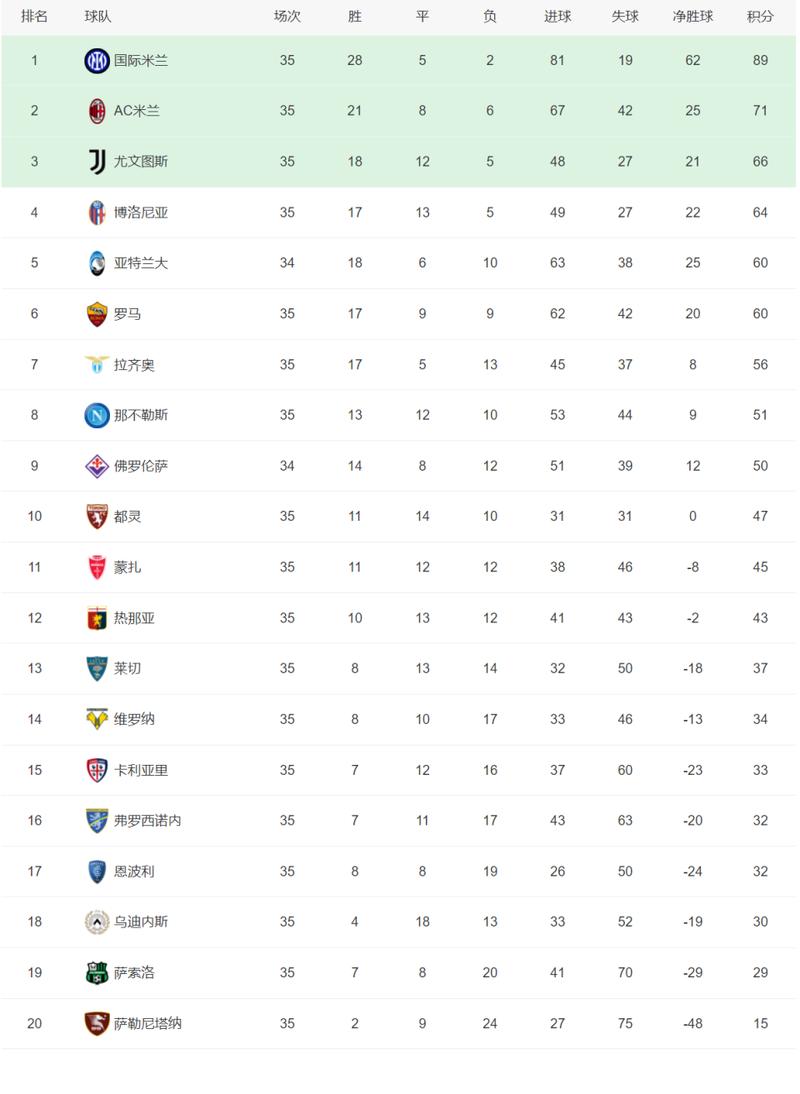Select the 净胜球 column header

[693, 17]
